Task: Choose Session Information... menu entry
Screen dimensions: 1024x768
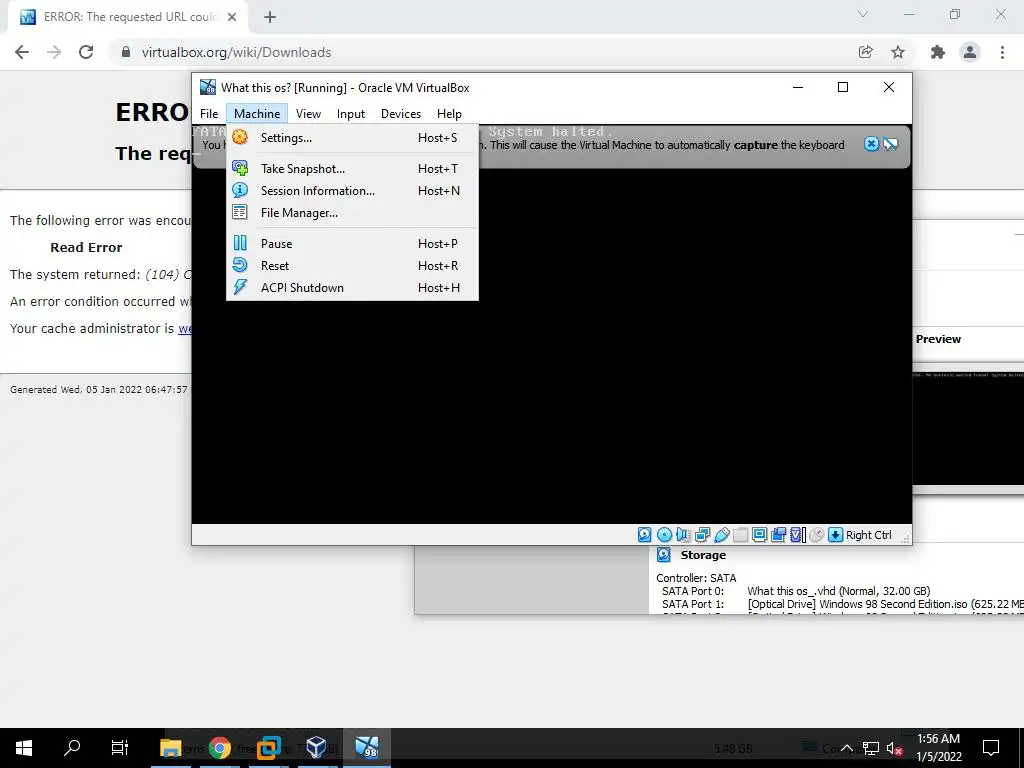Action: coord(352,190)
